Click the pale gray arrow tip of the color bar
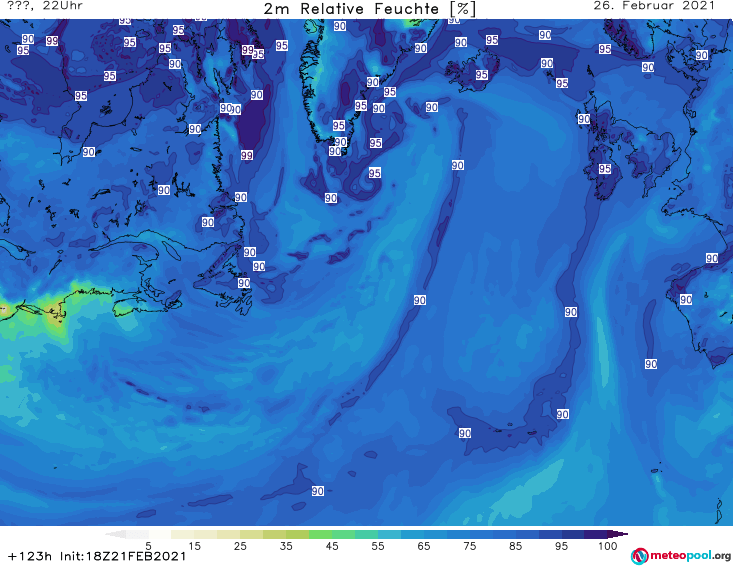Viewport: 733px width, 566px height. (115, 534)
